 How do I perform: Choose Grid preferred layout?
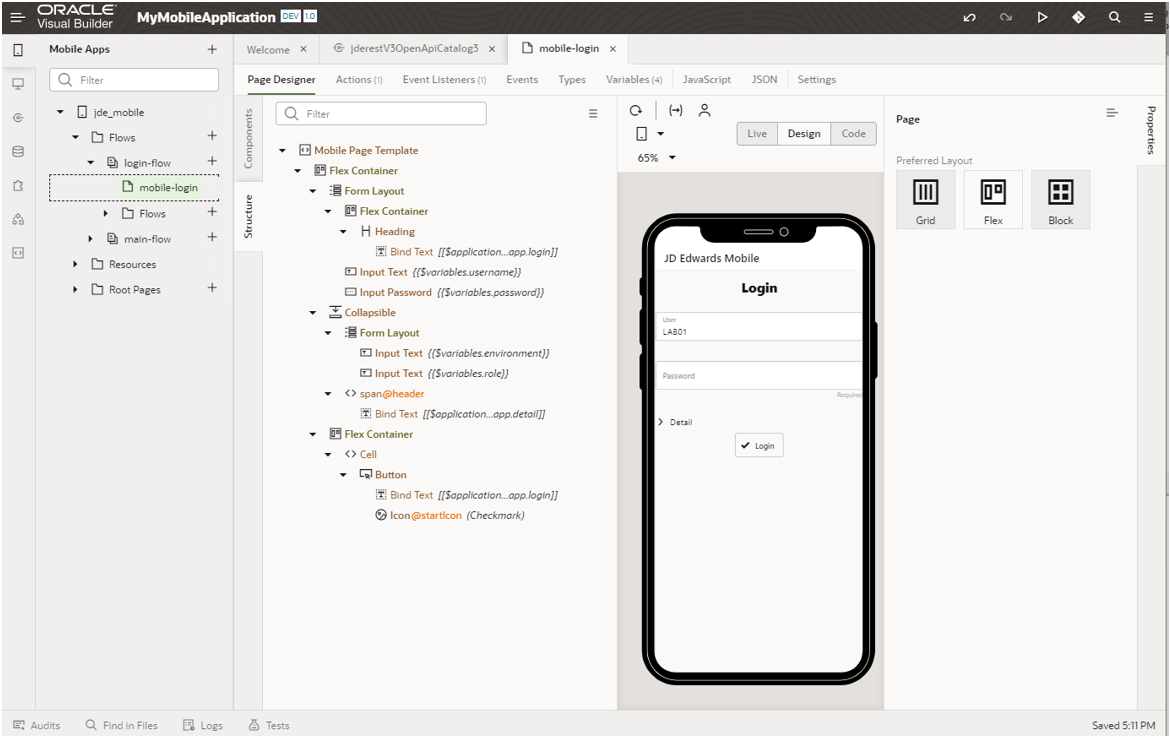pos(925,199)
